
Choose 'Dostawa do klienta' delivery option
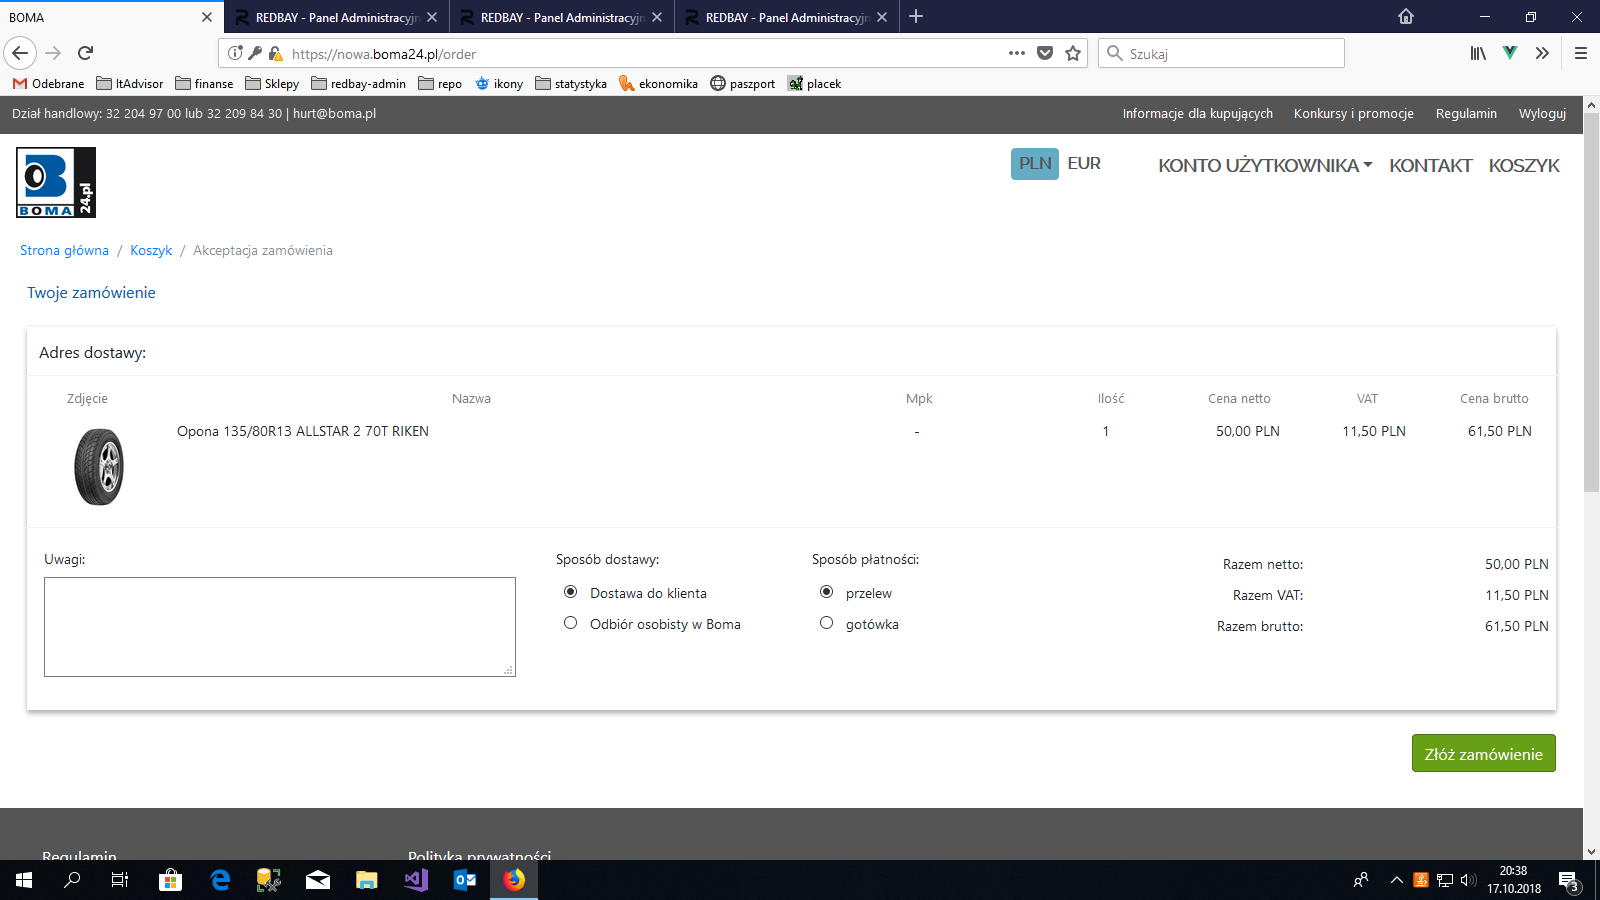[x=571, y=592]
